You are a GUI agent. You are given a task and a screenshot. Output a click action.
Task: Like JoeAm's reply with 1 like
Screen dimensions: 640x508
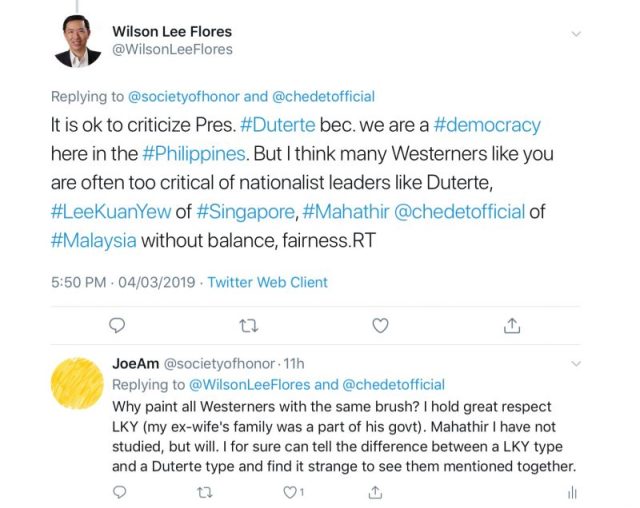tap(291, 491)
